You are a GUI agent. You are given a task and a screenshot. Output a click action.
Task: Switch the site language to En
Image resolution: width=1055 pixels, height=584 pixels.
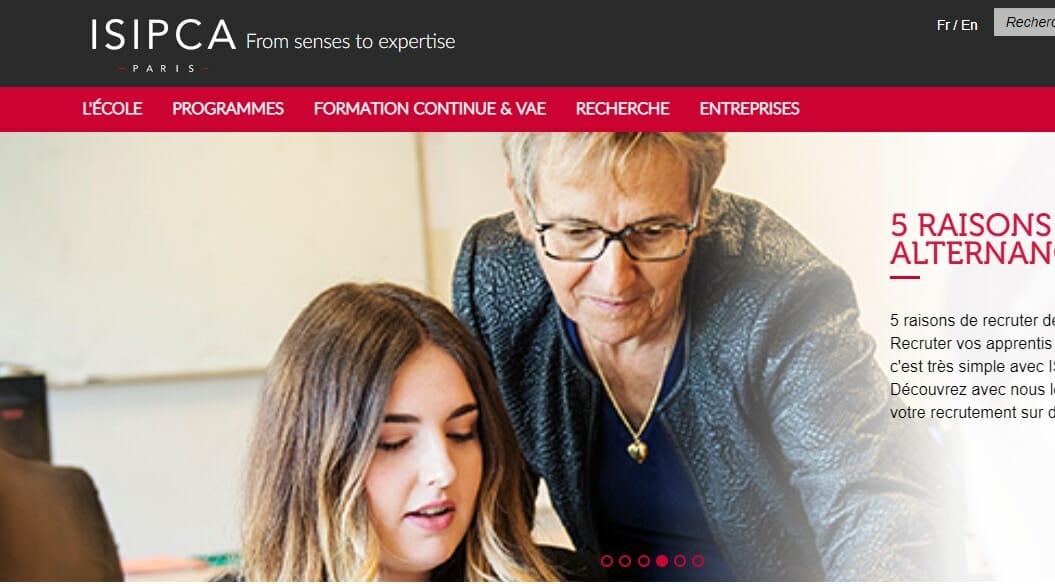(x=969, y=25)
